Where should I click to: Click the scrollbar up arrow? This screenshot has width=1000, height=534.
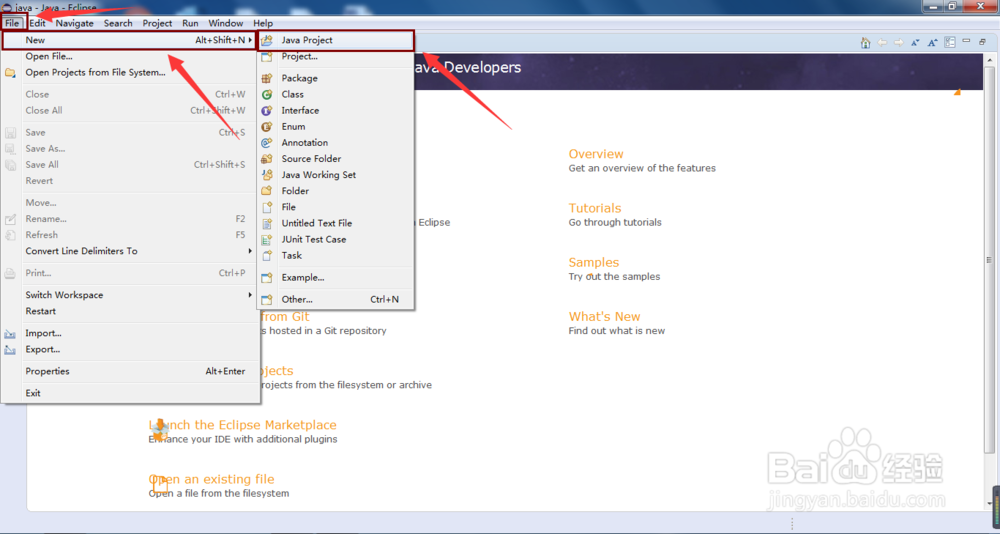click(990, 59)
